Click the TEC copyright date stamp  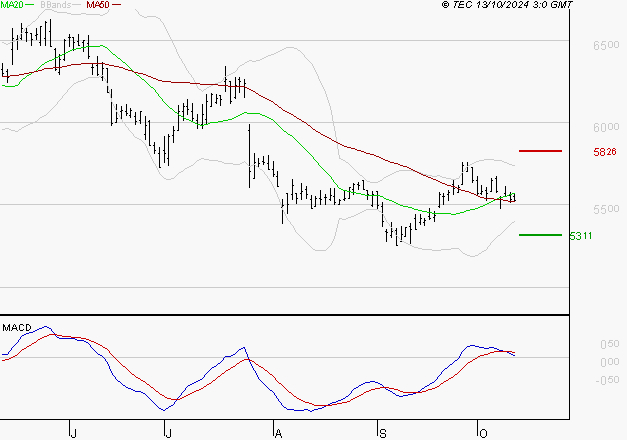pos(507,5)
